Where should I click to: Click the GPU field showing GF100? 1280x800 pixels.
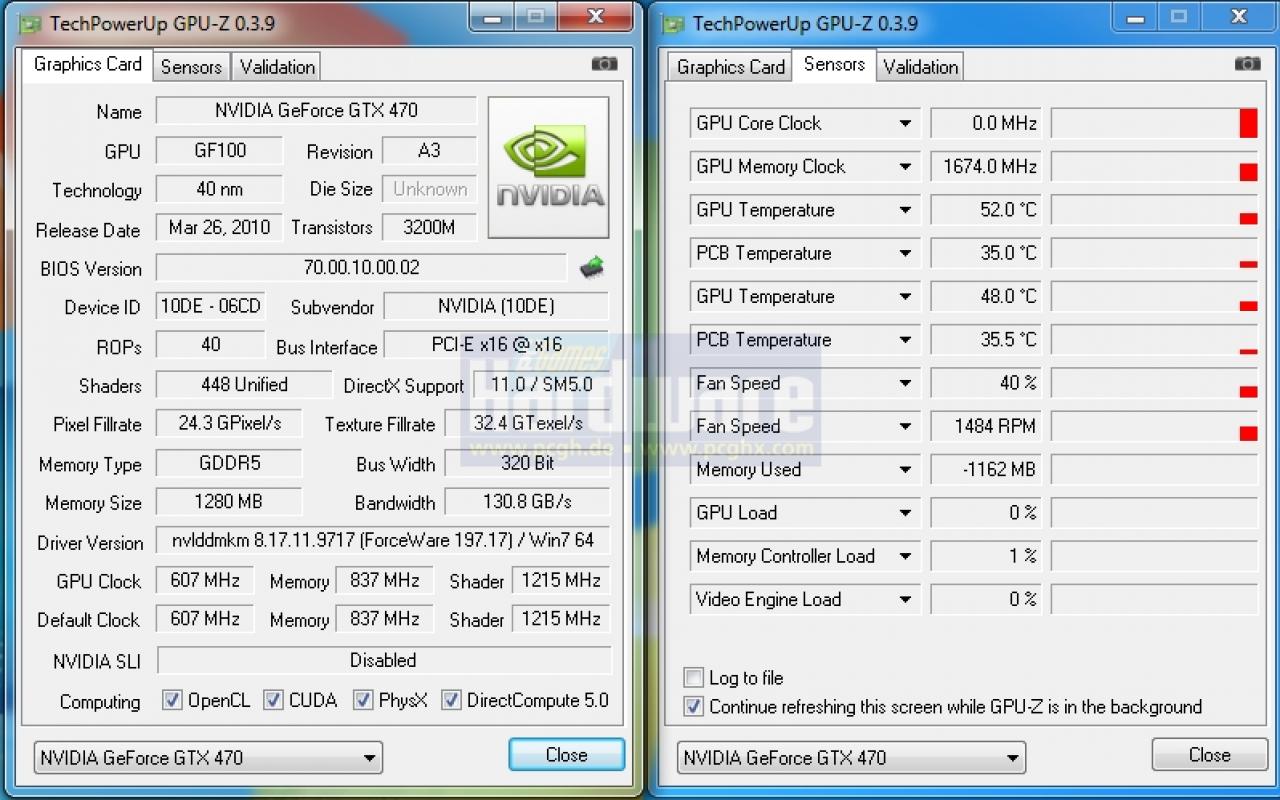220,150
